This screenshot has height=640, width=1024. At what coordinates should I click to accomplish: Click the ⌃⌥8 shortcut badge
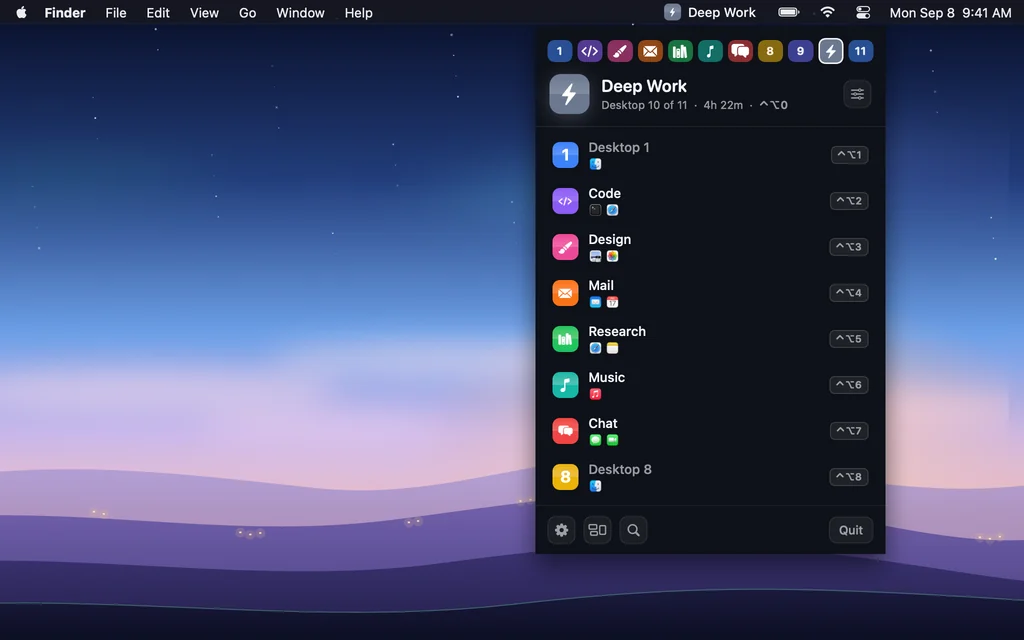point(849,477)
